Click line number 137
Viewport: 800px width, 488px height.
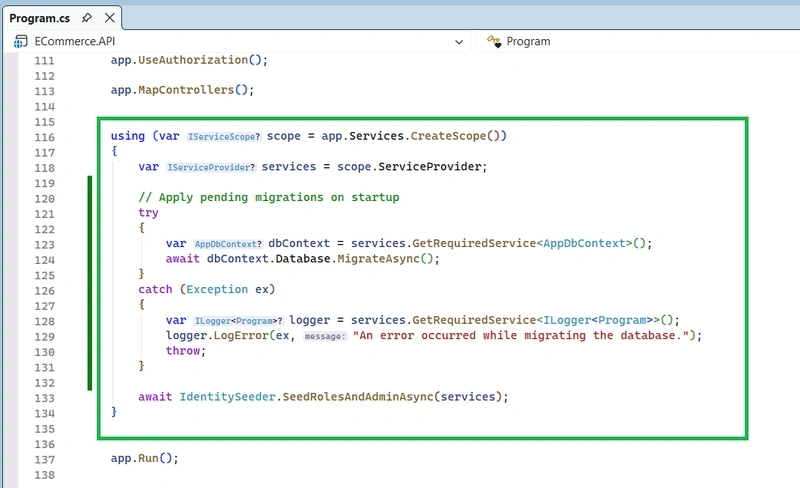click(x=44, y=459)
